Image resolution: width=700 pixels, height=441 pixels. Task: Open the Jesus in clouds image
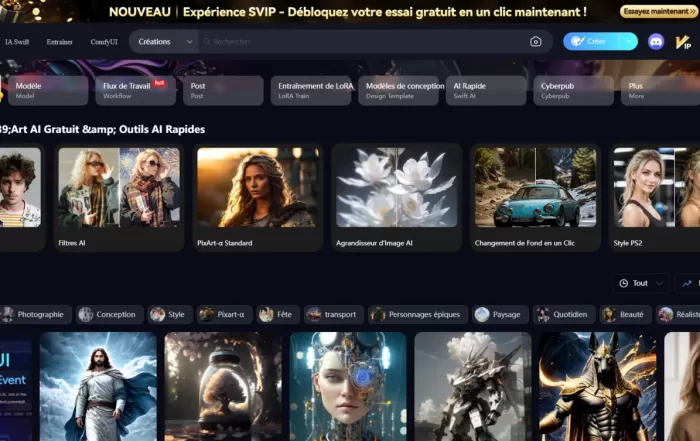(x=98, y=387)
